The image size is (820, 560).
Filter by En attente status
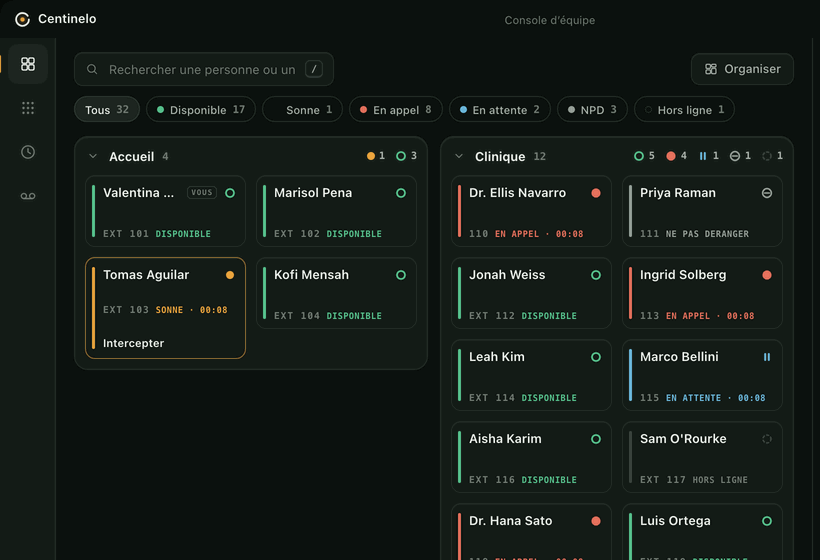click(x=500, y=109)
